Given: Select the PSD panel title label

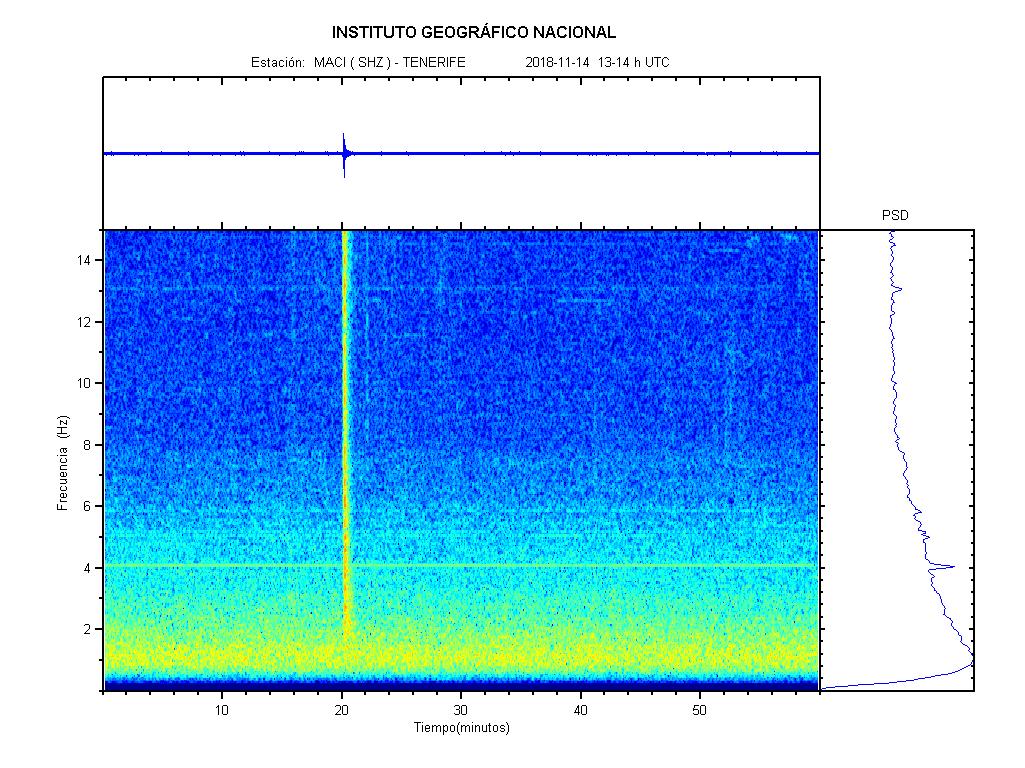Looking at the screenshot, I should tap(895, 215).
